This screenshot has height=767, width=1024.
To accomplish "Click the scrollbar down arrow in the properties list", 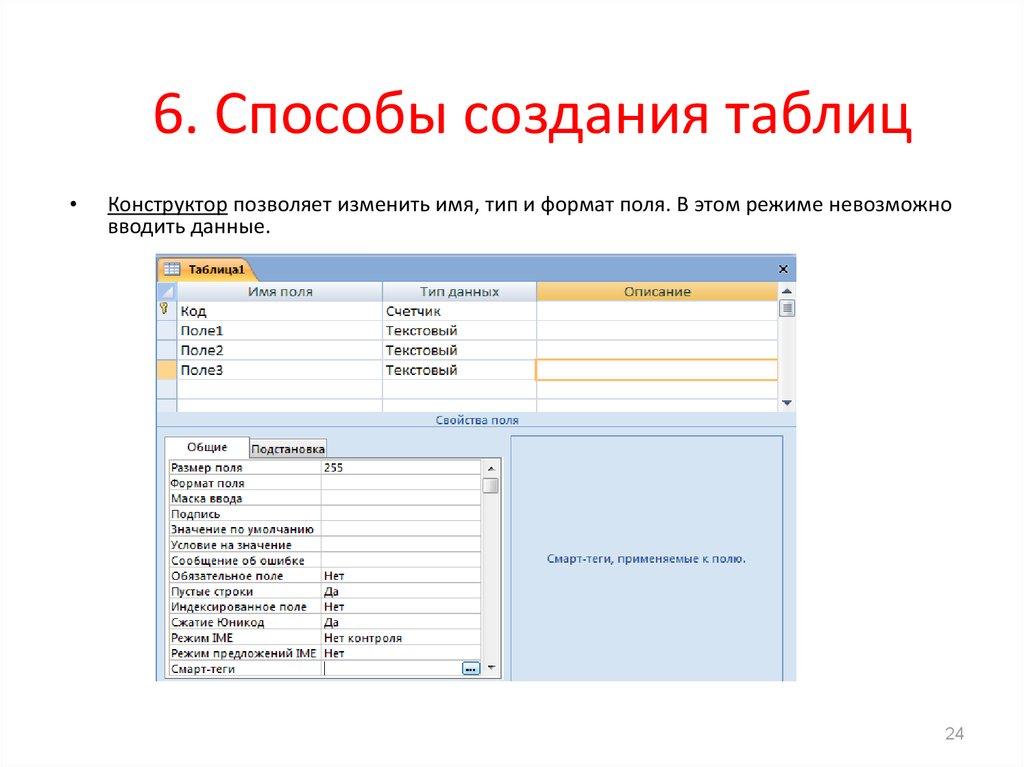I will pyautogui.click(x=489, y=667).
